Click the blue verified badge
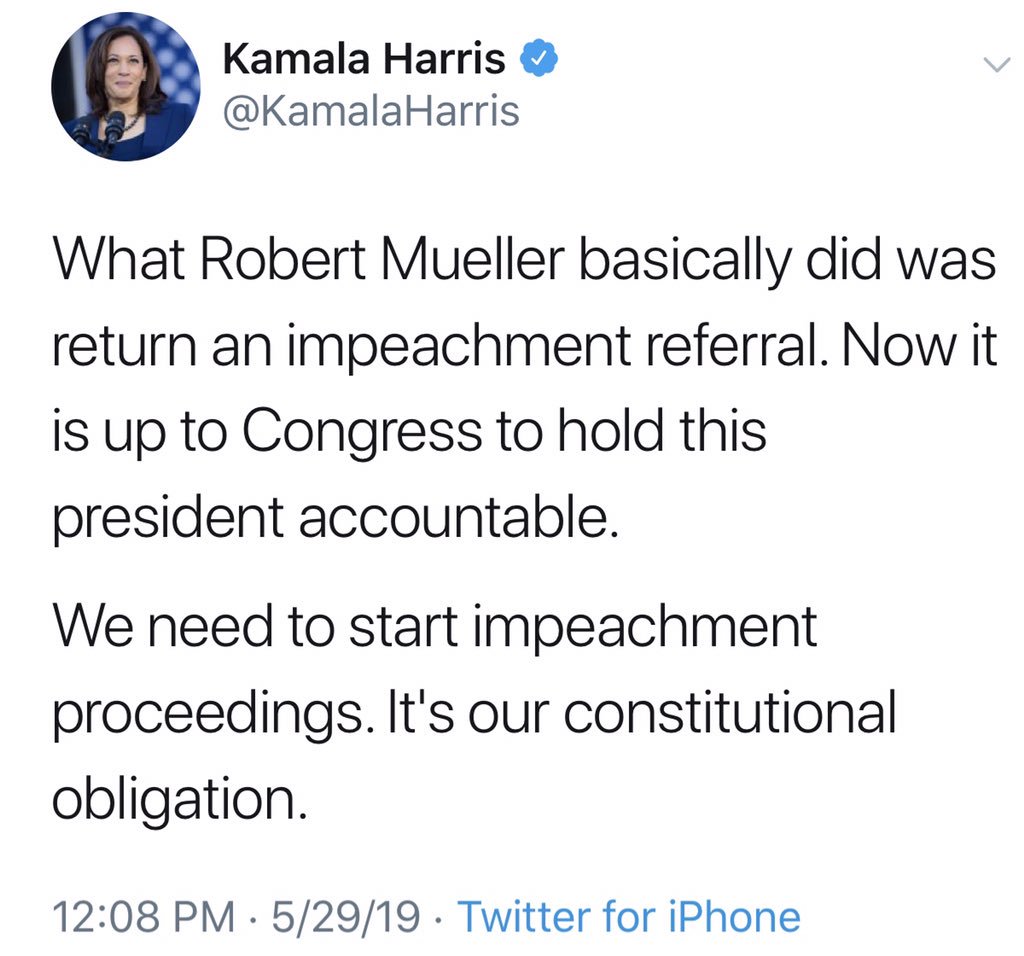The height and width of the screenshot is (956, 1024). (538, 58)
